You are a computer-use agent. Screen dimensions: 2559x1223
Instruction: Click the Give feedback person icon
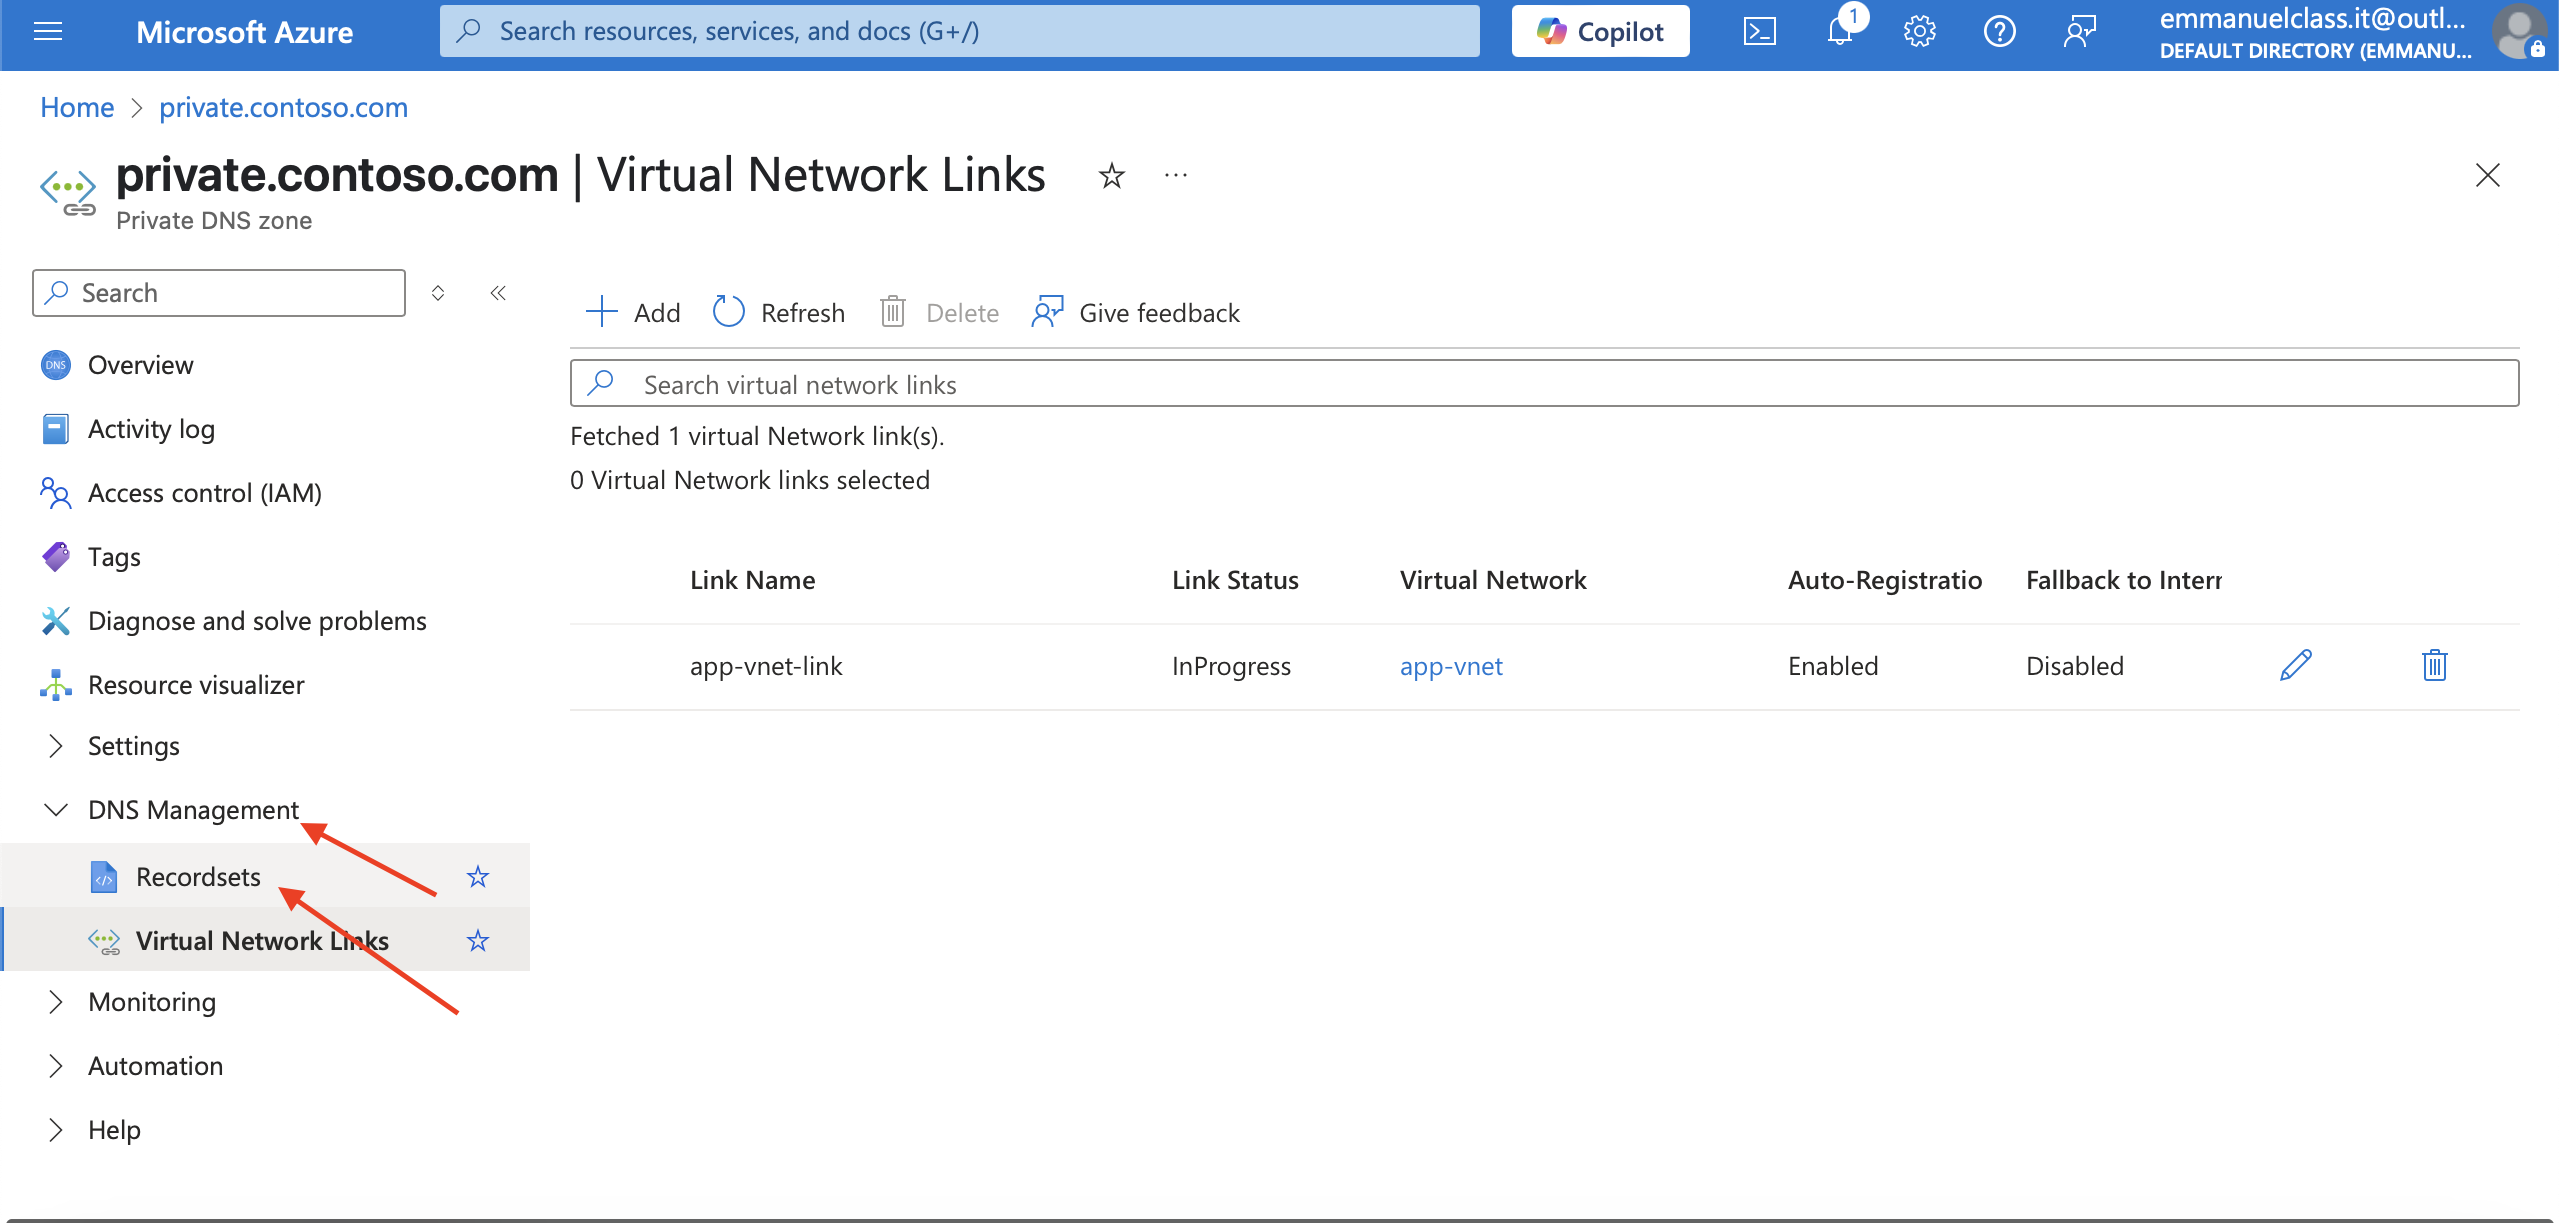click(x=1047, y=312)
